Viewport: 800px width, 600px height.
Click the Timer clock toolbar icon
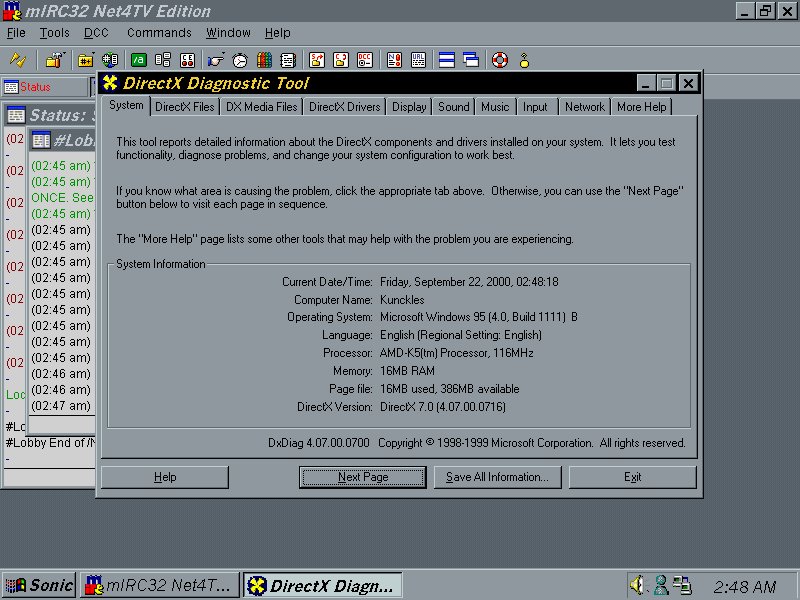[240, 60]
